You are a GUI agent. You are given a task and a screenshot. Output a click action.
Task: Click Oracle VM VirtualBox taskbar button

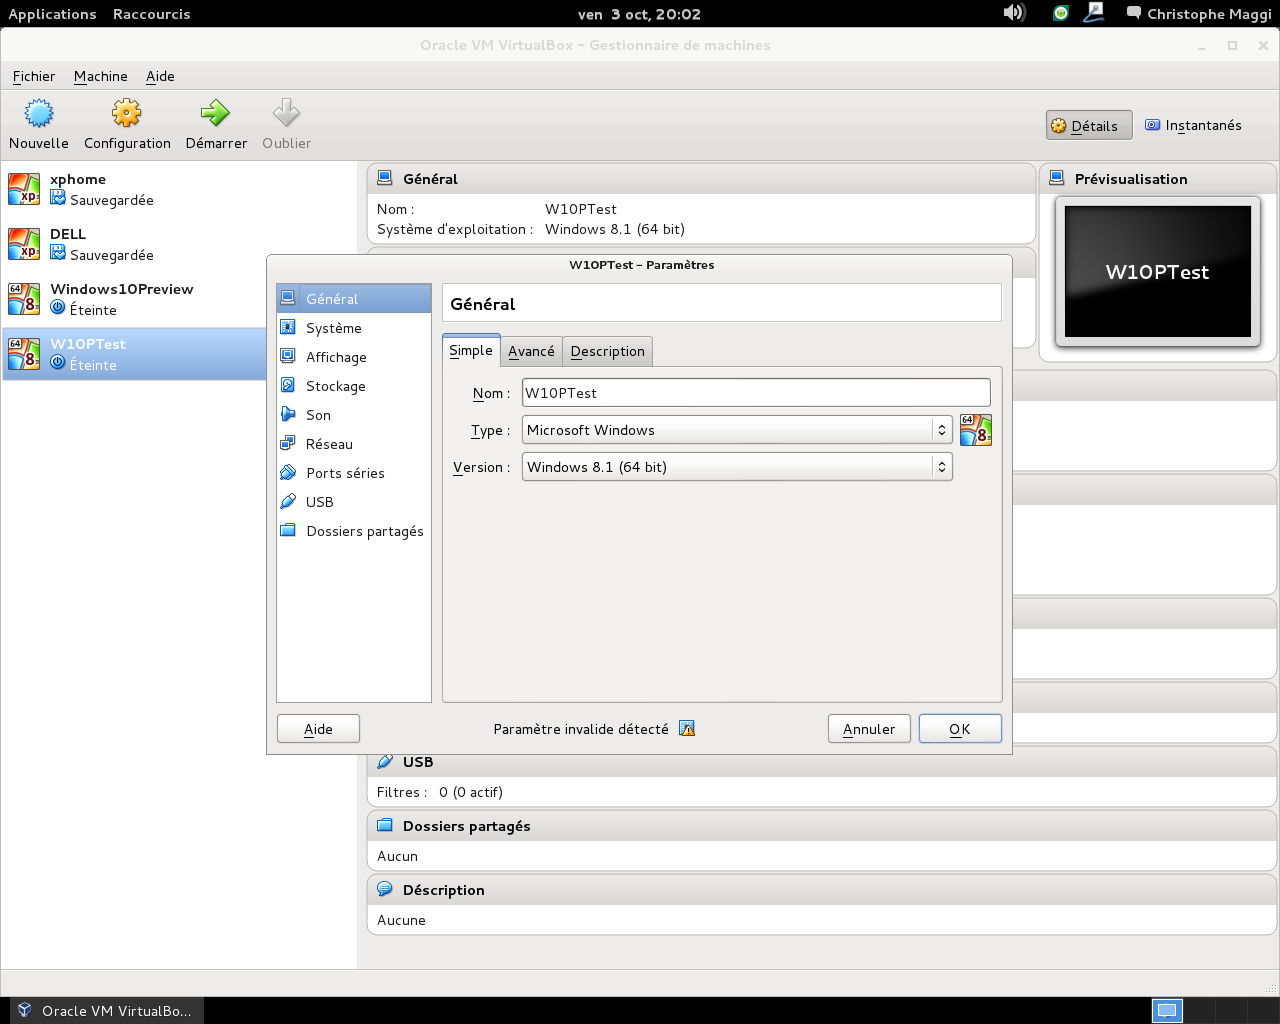(x=108, y=1011)
